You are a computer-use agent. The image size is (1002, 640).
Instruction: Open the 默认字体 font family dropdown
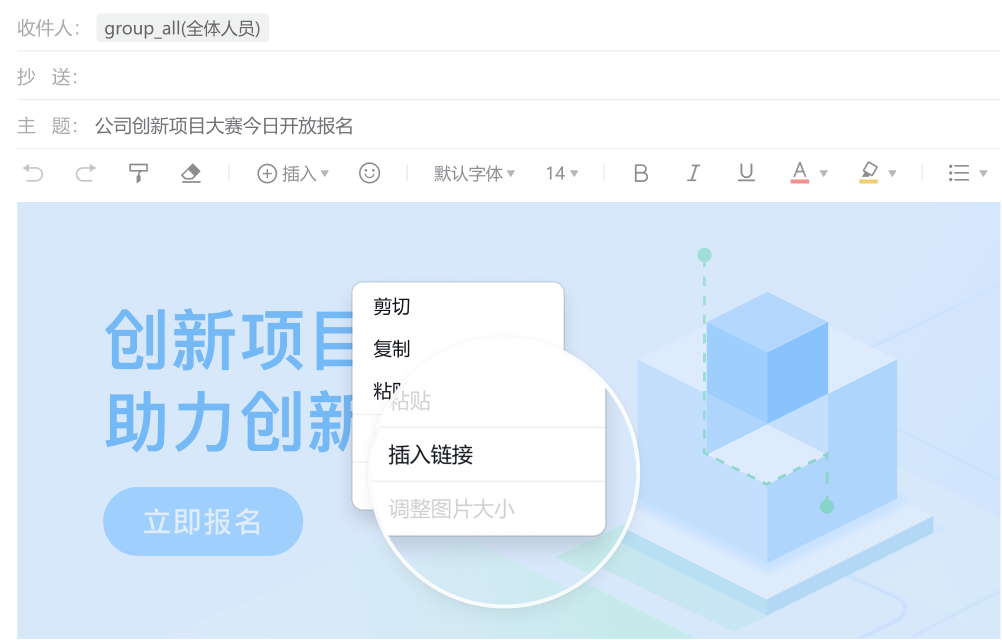tap(471, 173)
